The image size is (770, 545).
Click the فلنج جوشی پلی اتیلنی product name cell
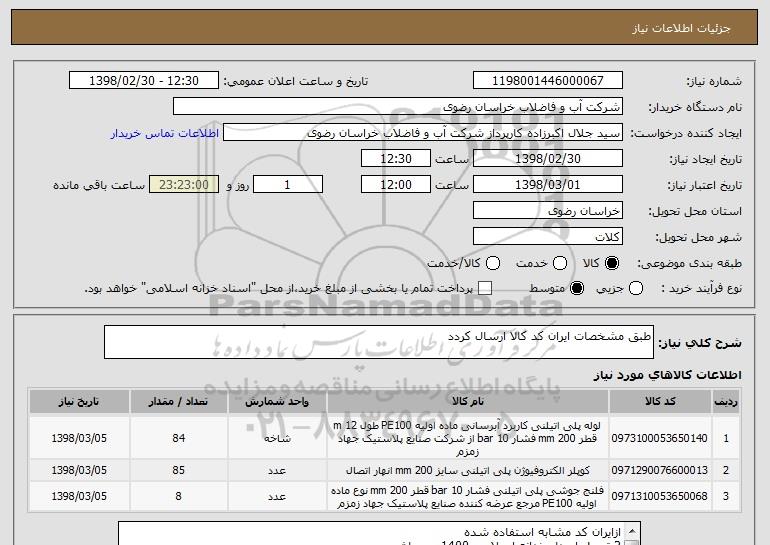coord(468,496)
